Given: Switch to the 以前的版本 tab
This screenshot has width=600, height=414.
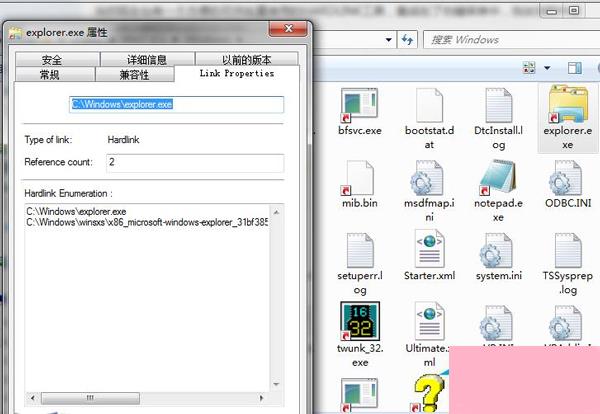Looking at the screenshot, I should point(247,59).
